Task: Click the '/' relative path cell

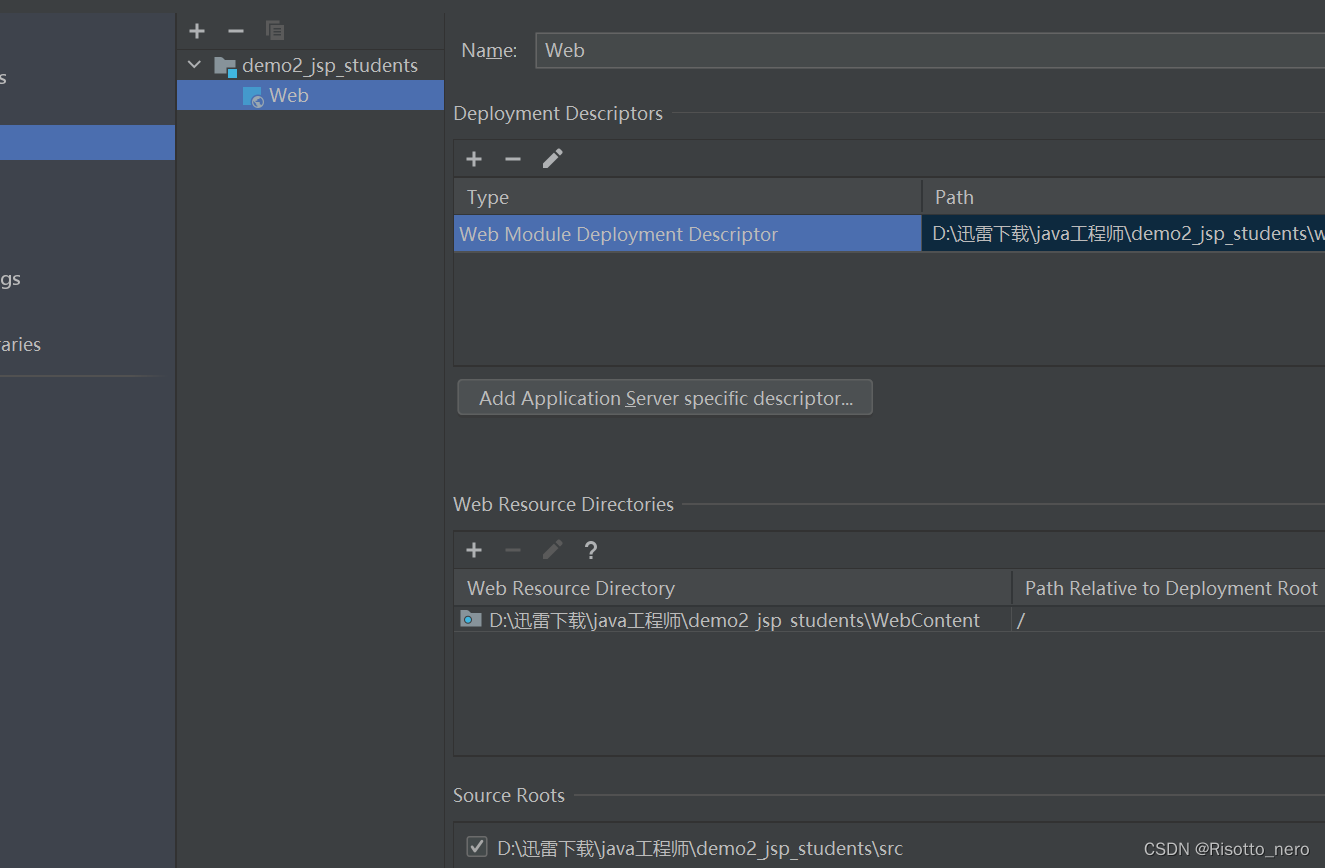Action: (1169, 620)
